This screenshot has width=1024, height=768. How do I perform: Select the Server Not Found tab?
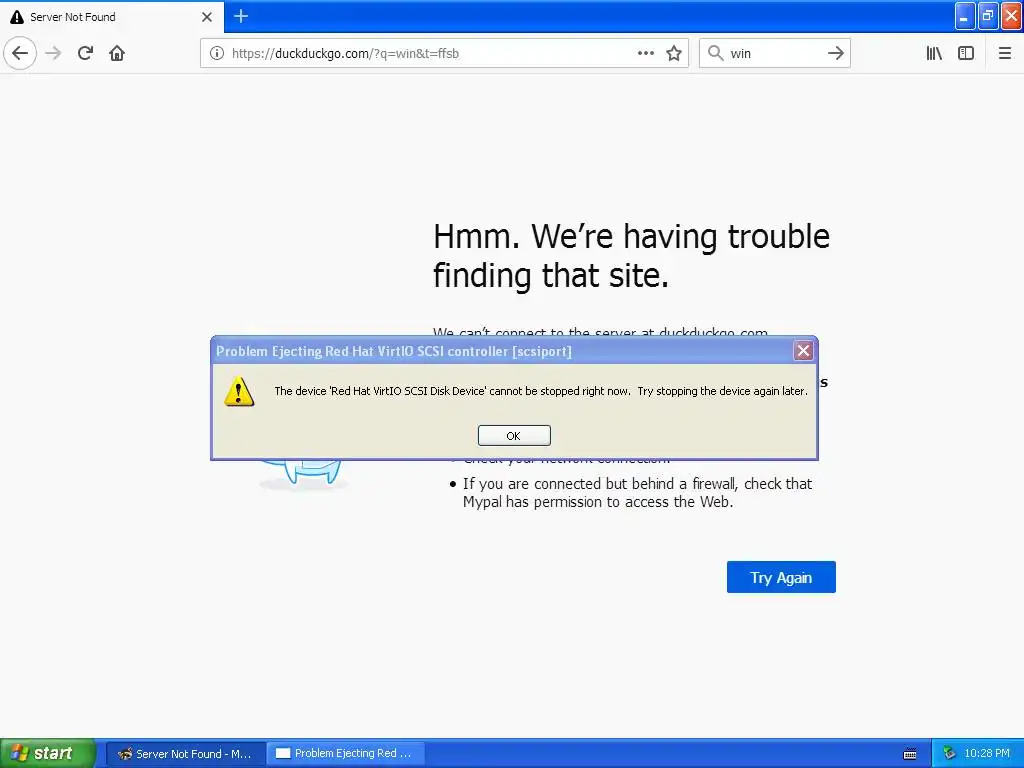click(x=112, y=17)
